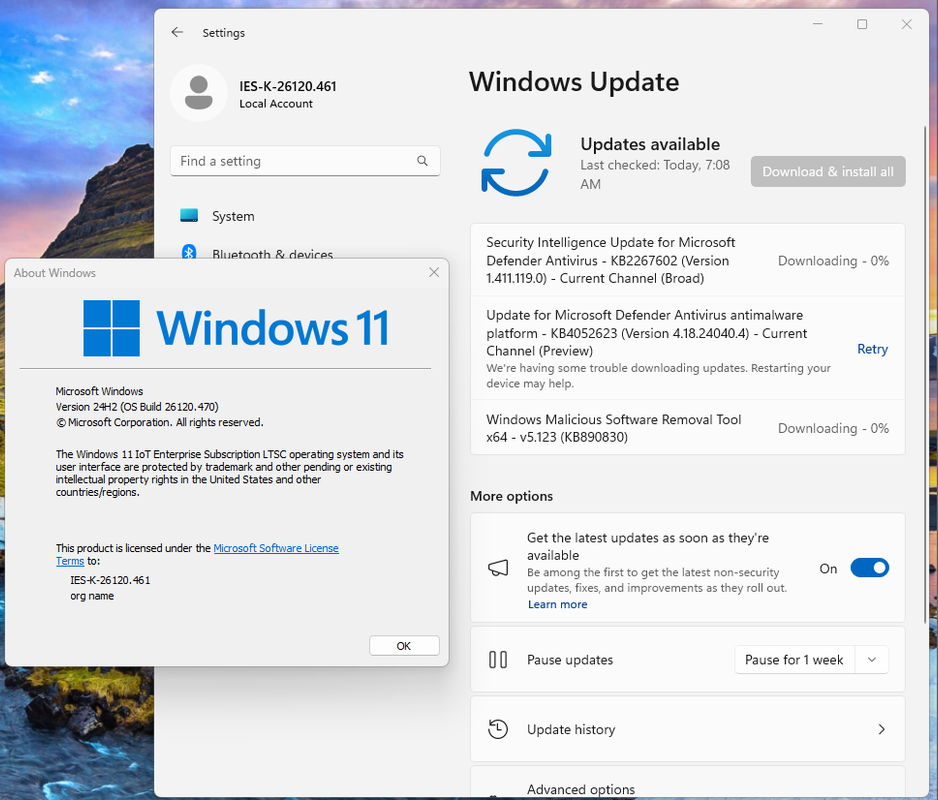Click the System monitor icon in sidebar

pos(189,215)
